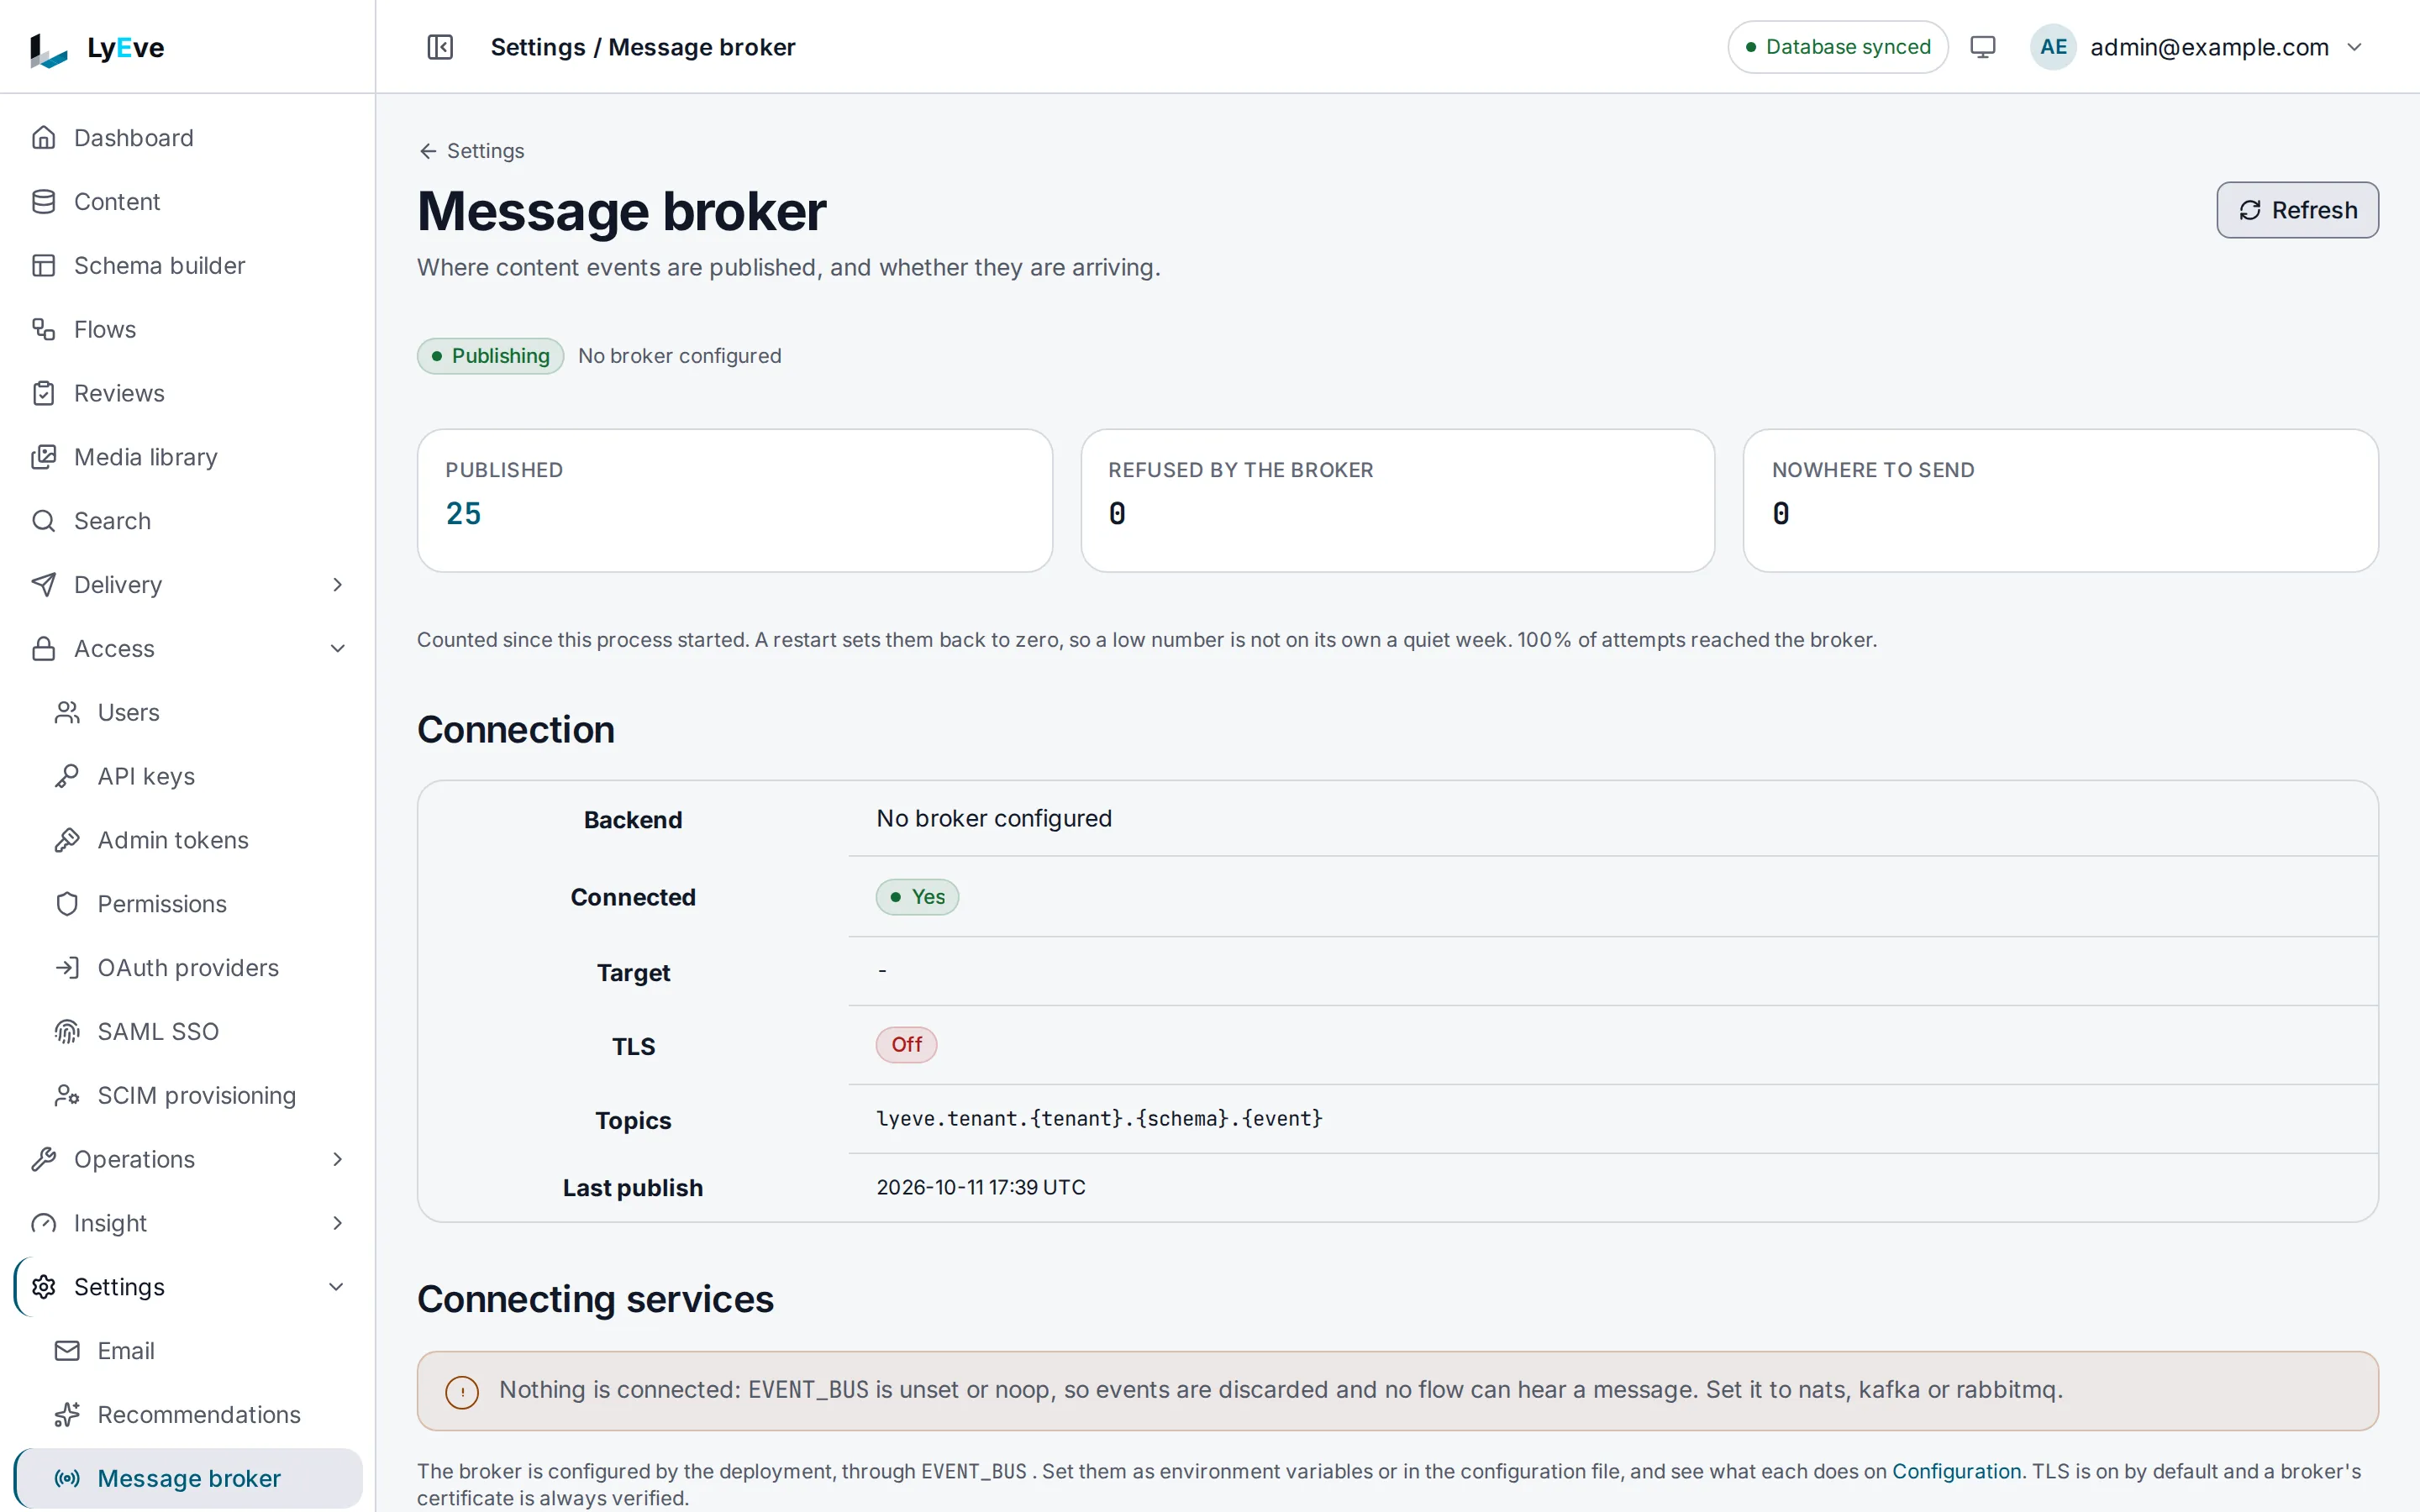Click the Nowhere to send card
Viewport: 2420px width, 1512px height.
tap(2060, 500)
